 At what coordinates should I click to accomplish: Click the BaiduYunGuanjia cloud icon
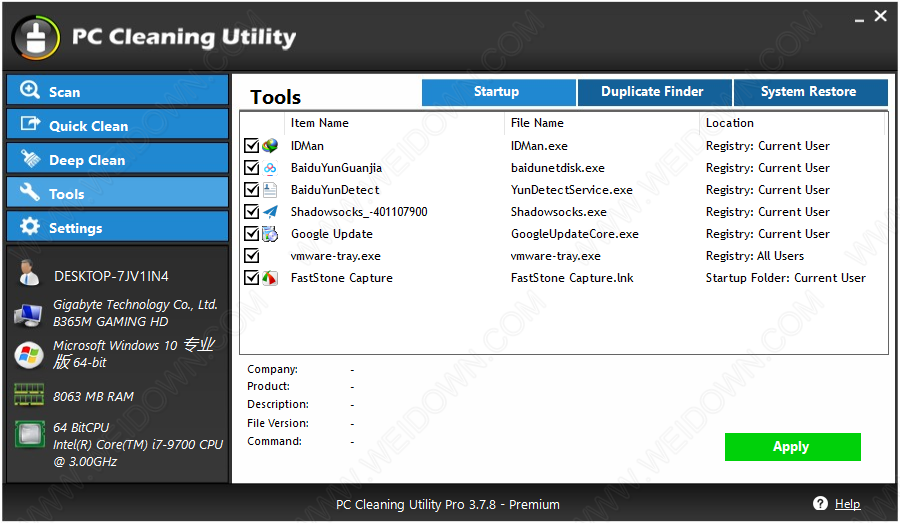270,168
